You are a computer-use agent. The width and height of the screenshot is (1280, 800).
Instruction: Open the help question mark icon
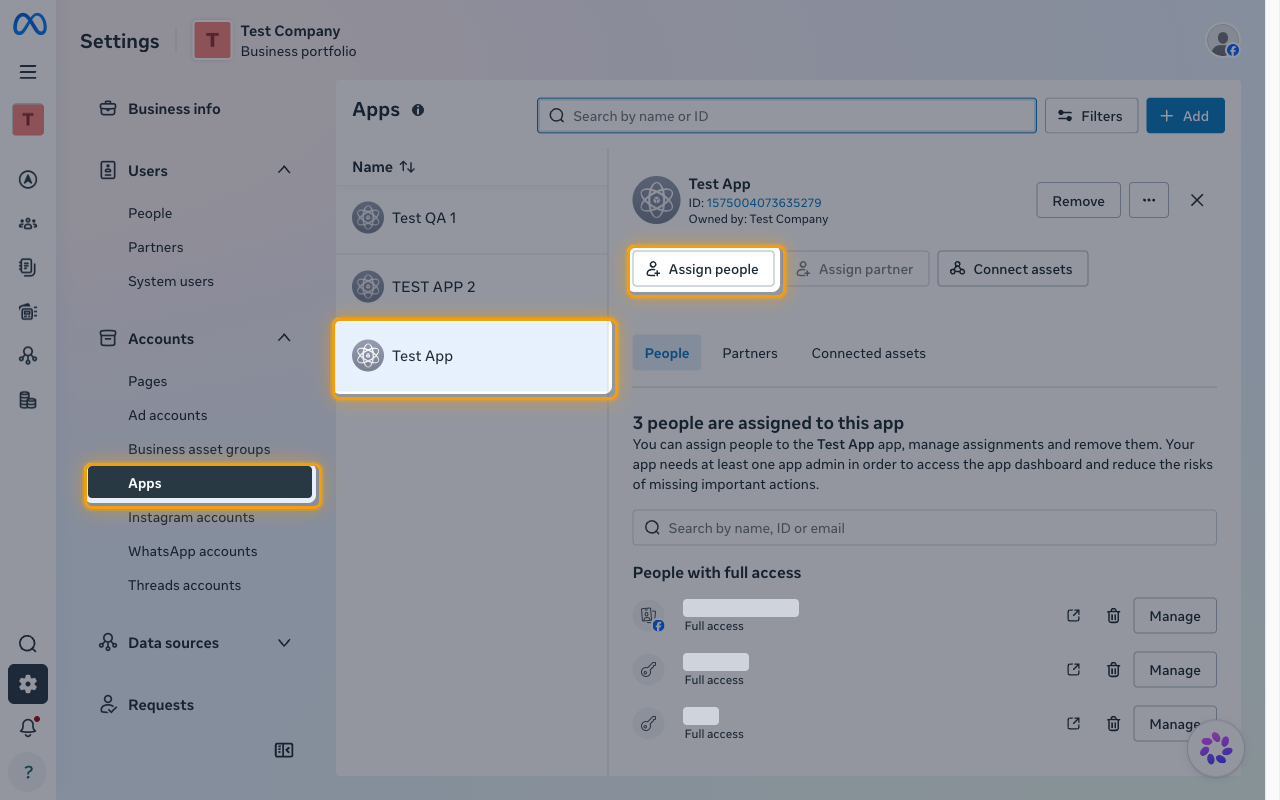[28, 772]
